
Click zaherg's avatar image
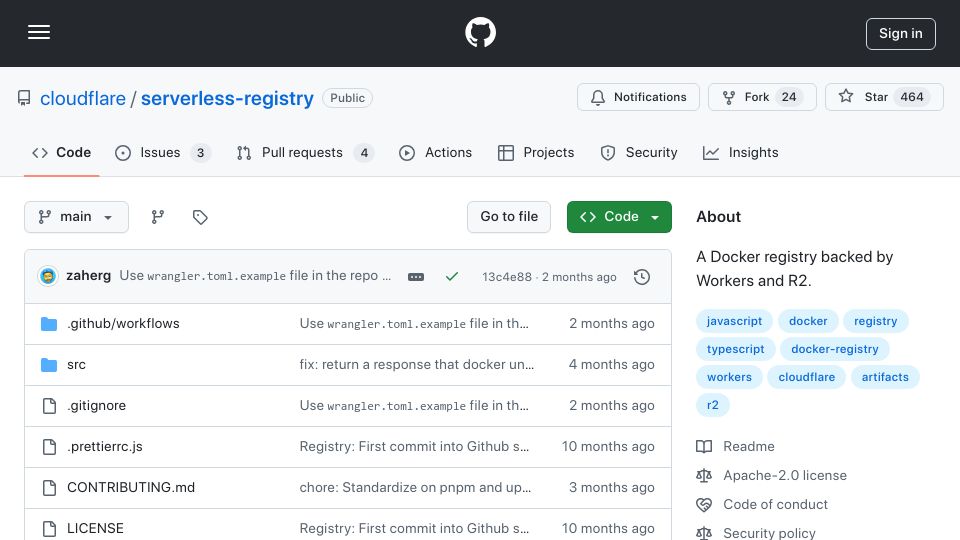(x=48, y=276)
